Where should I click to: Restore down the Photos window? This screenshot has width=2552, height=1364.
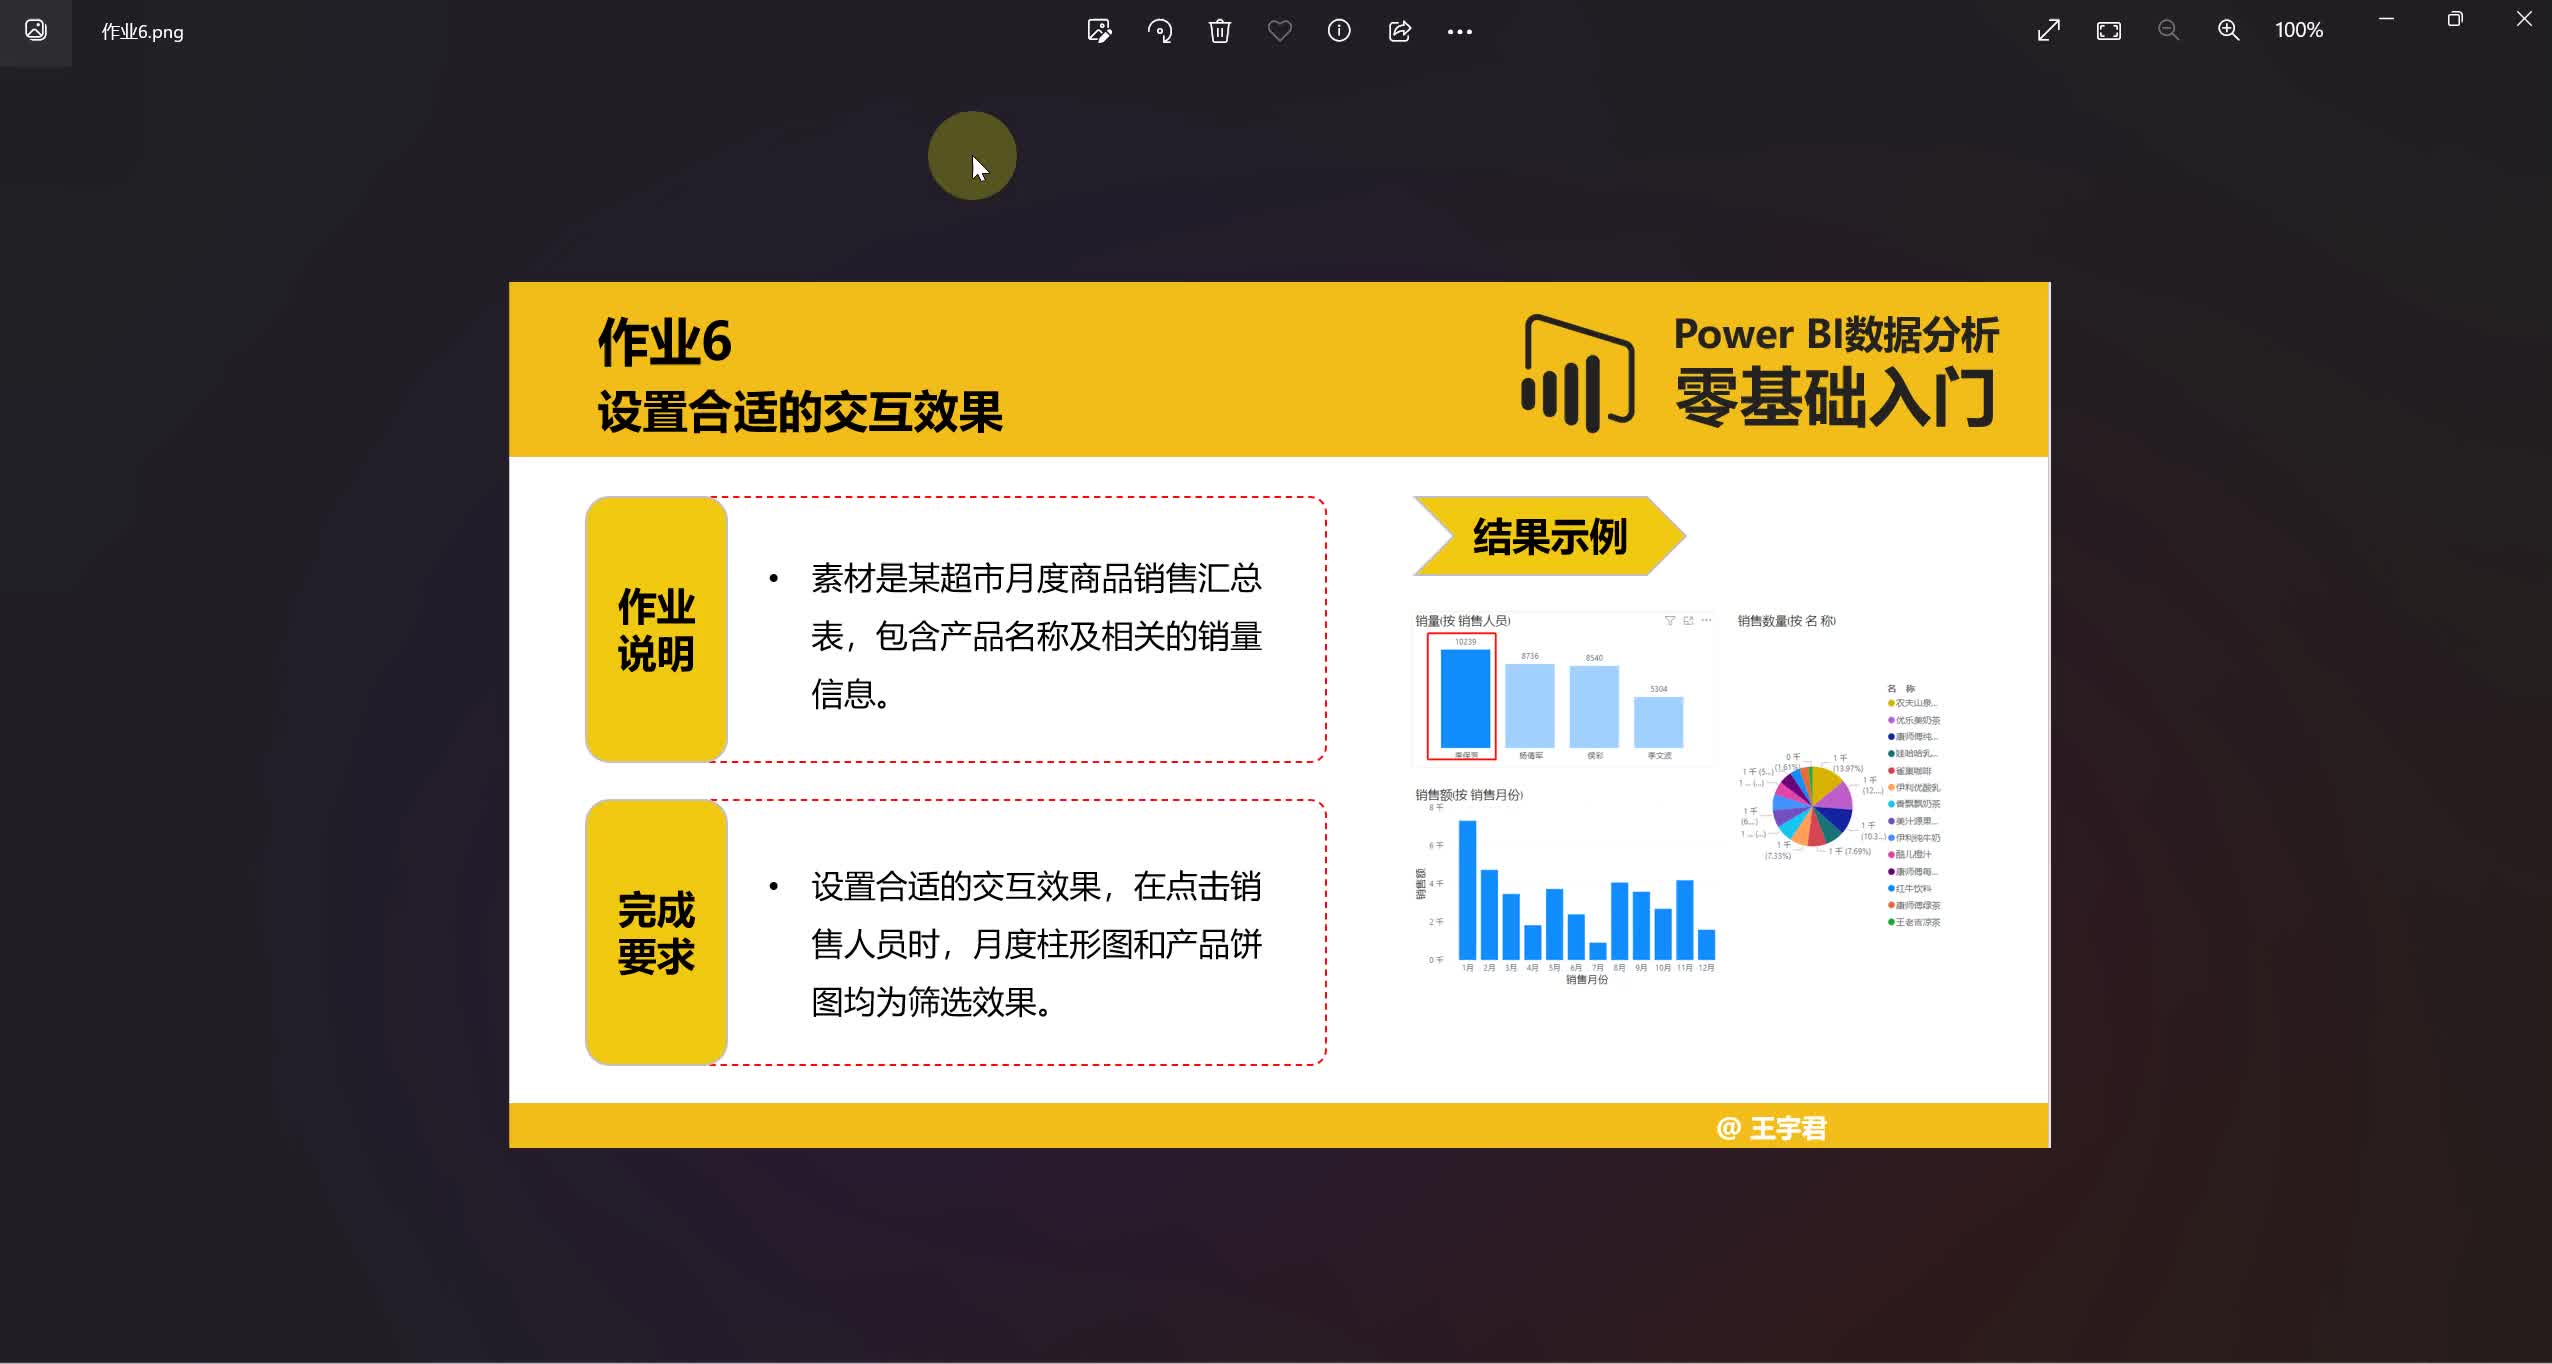pyautogui.click(x=2454, y=19)
